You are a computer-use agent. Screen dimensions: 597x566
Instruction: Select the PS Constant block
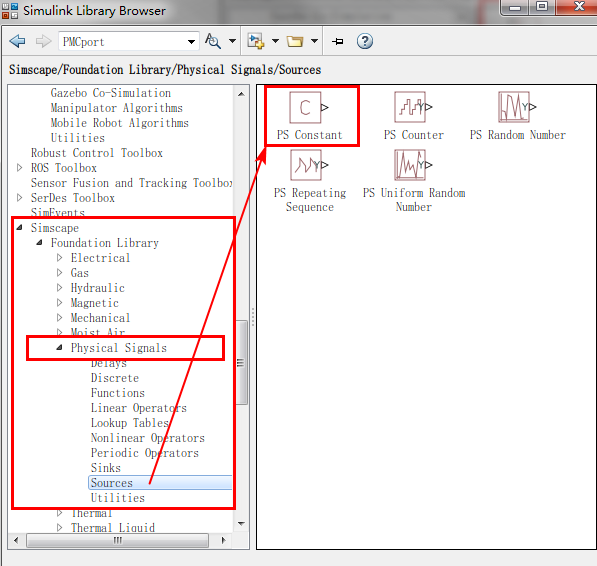(310, 116)
